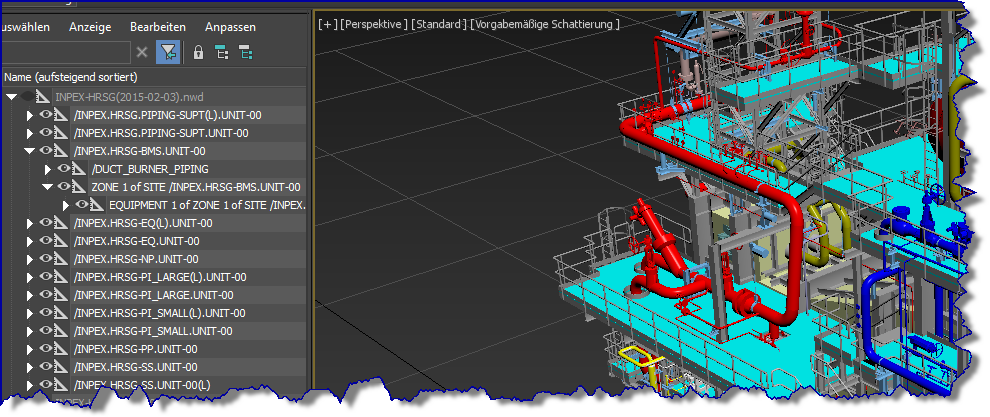
Task: Open the [Perspektive] viewport menu
Action: tap(373, 24)
